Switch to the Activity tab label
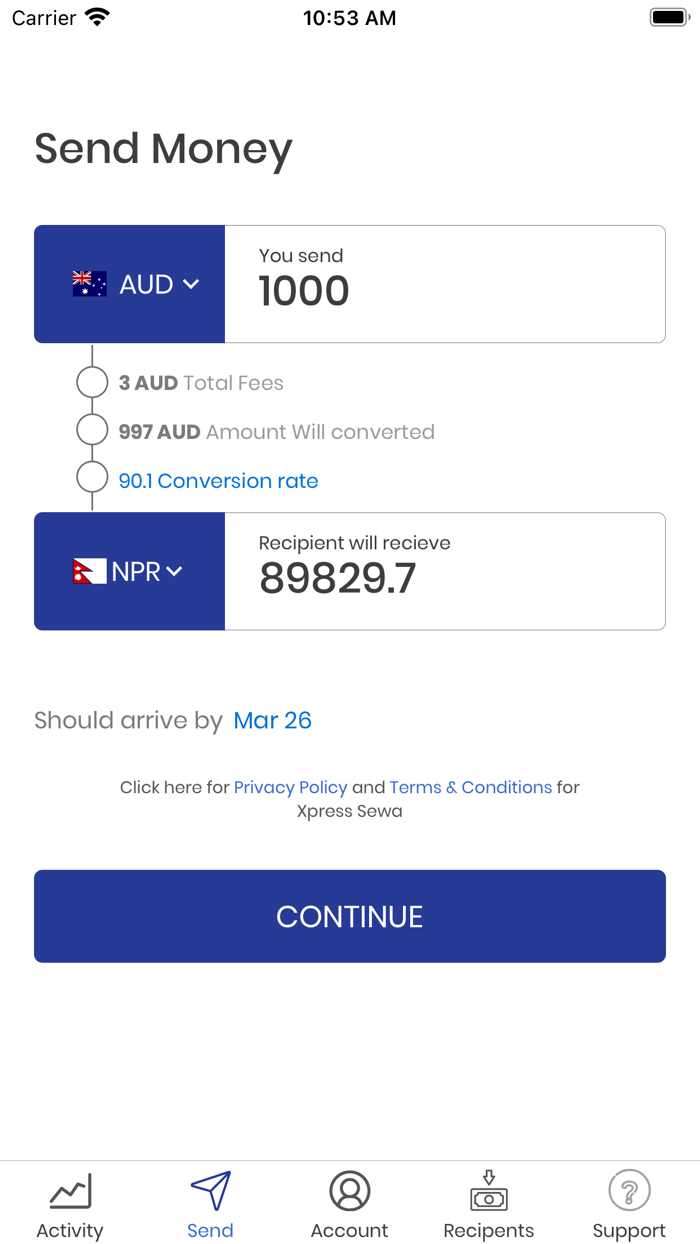This screenshot has width=700, height=1244. pos(70,1231)
